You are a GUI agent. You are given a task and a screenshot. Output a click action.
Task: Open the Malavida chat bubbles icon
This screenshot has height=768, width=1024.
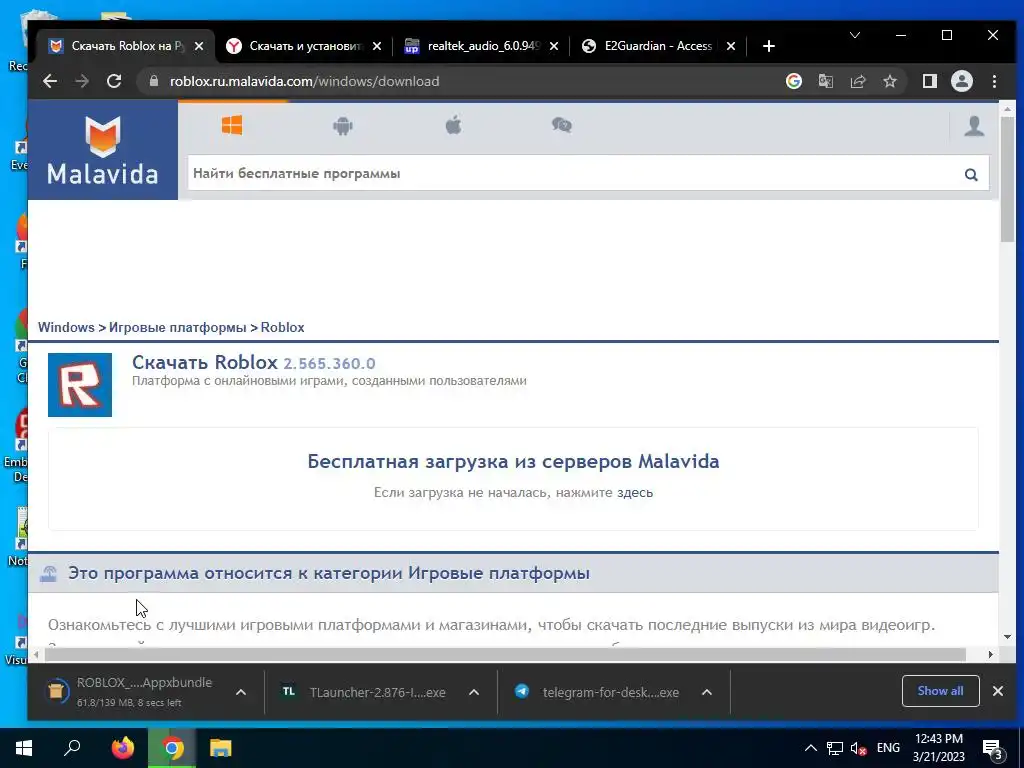point(562,125)
